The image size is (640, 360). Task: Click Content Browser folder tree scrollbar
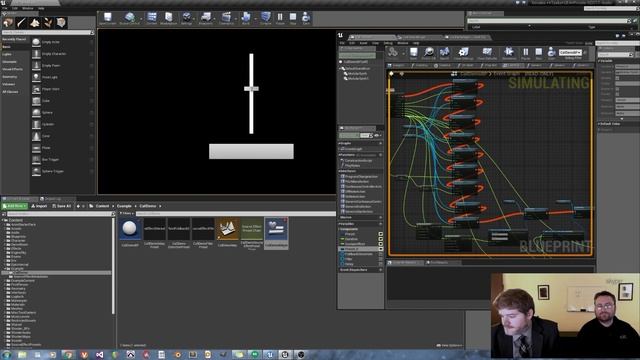point(113,265)
